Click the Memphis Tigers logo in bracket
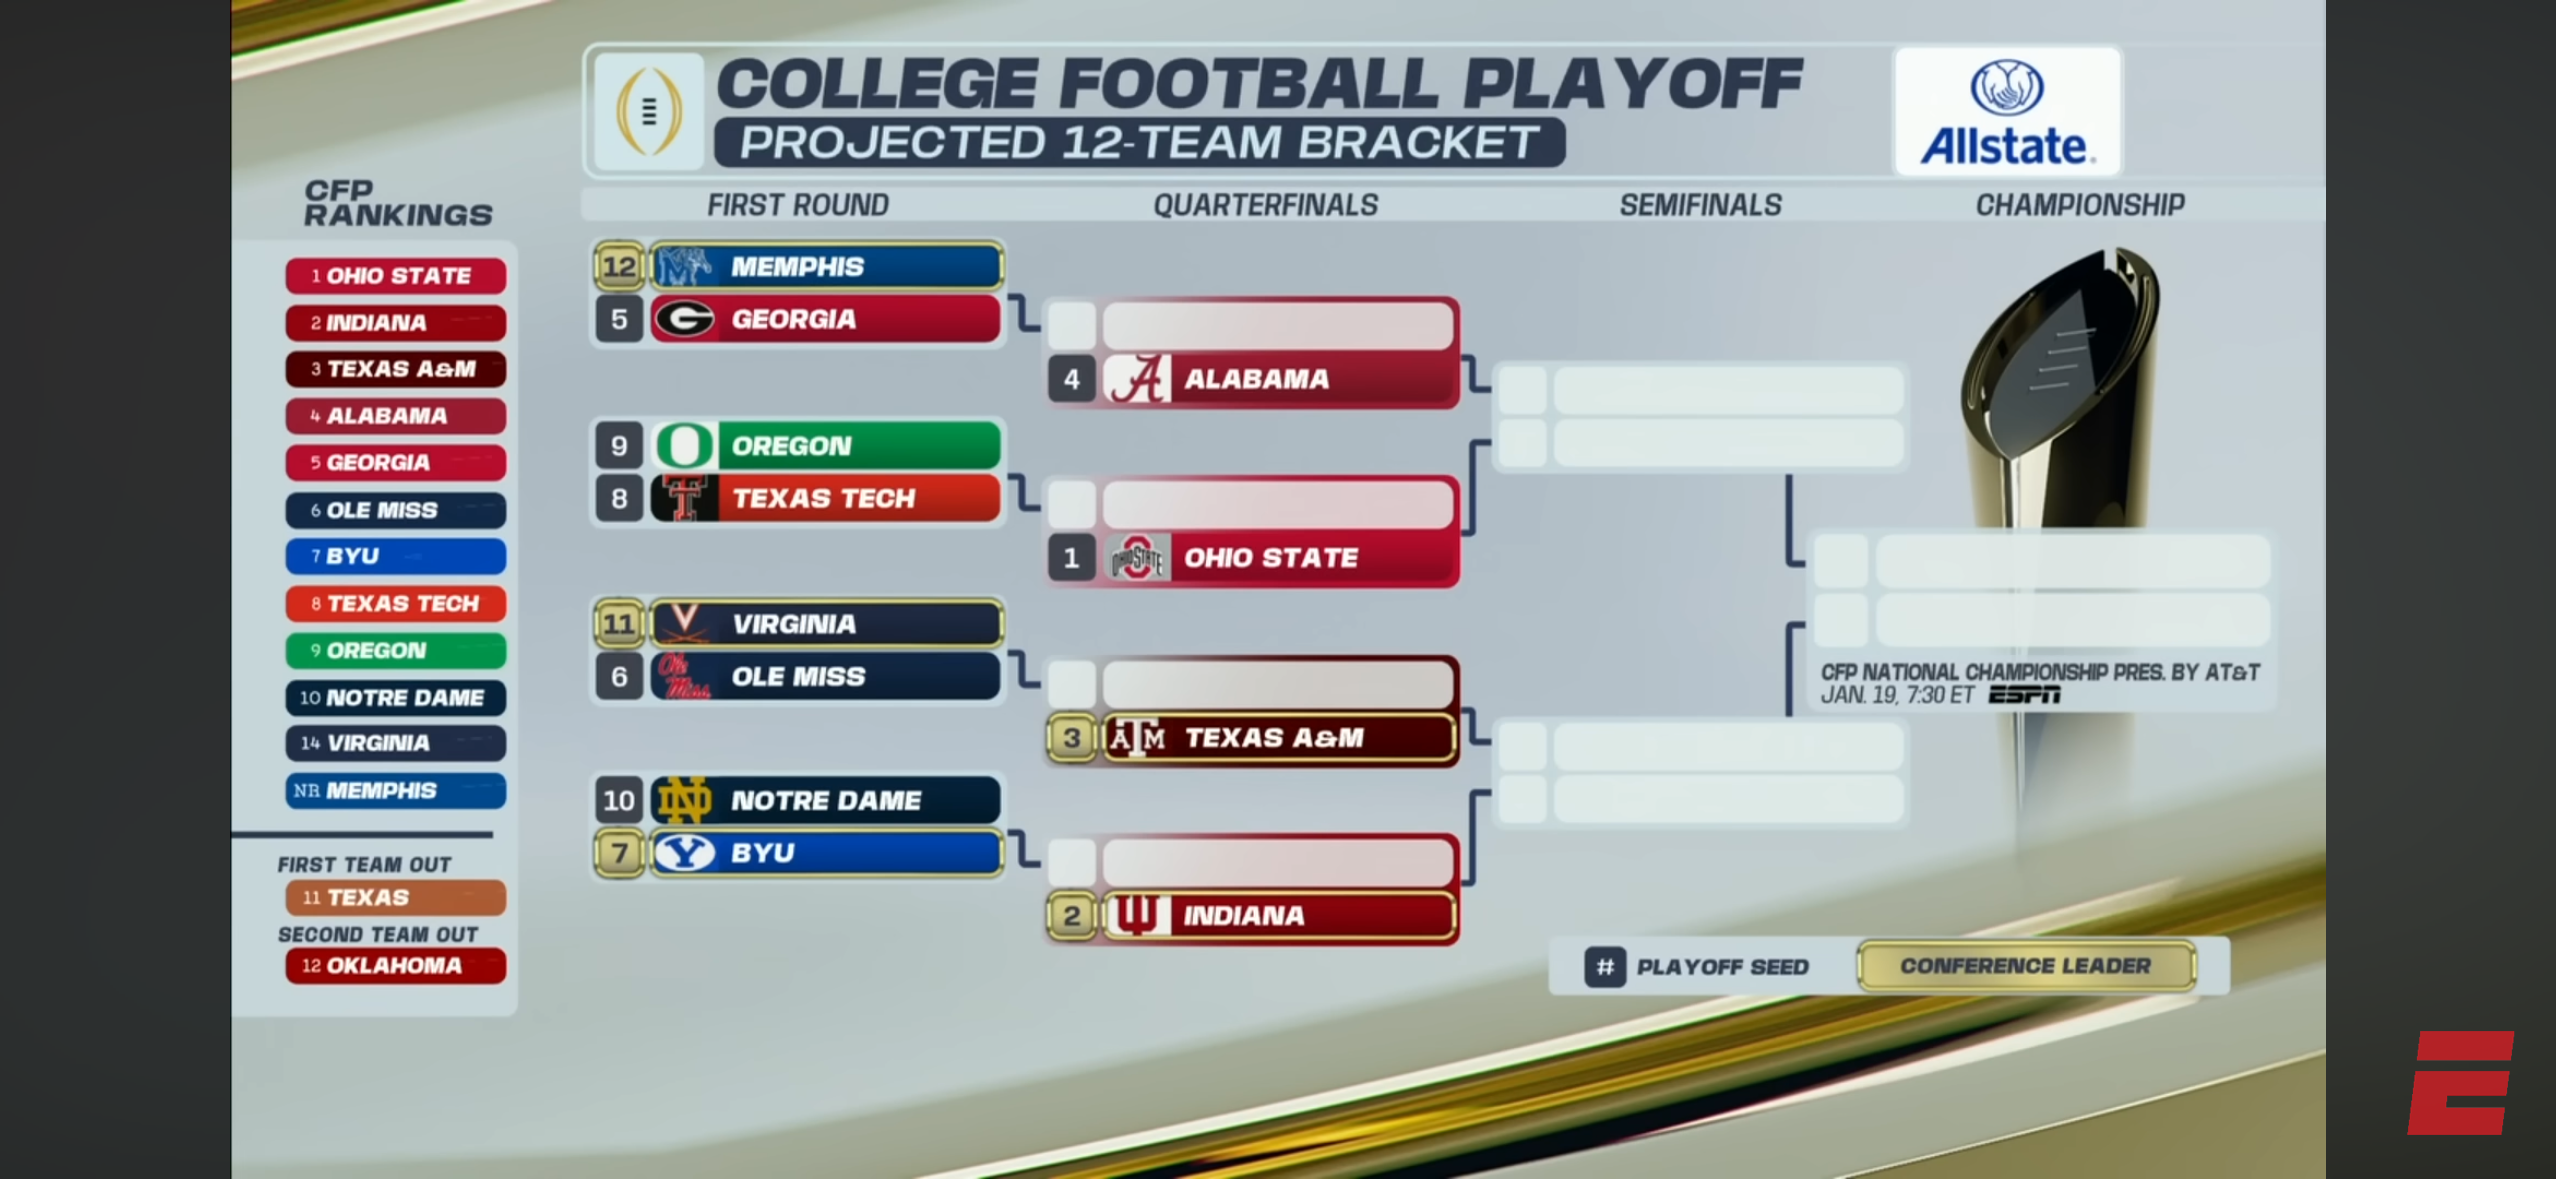The image size is (2556, 1179). [685, 267]
